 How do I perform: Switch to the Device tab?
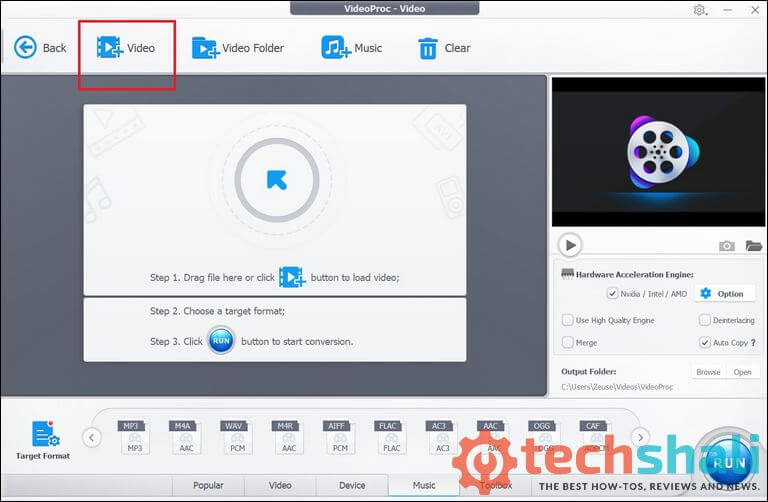352,485
